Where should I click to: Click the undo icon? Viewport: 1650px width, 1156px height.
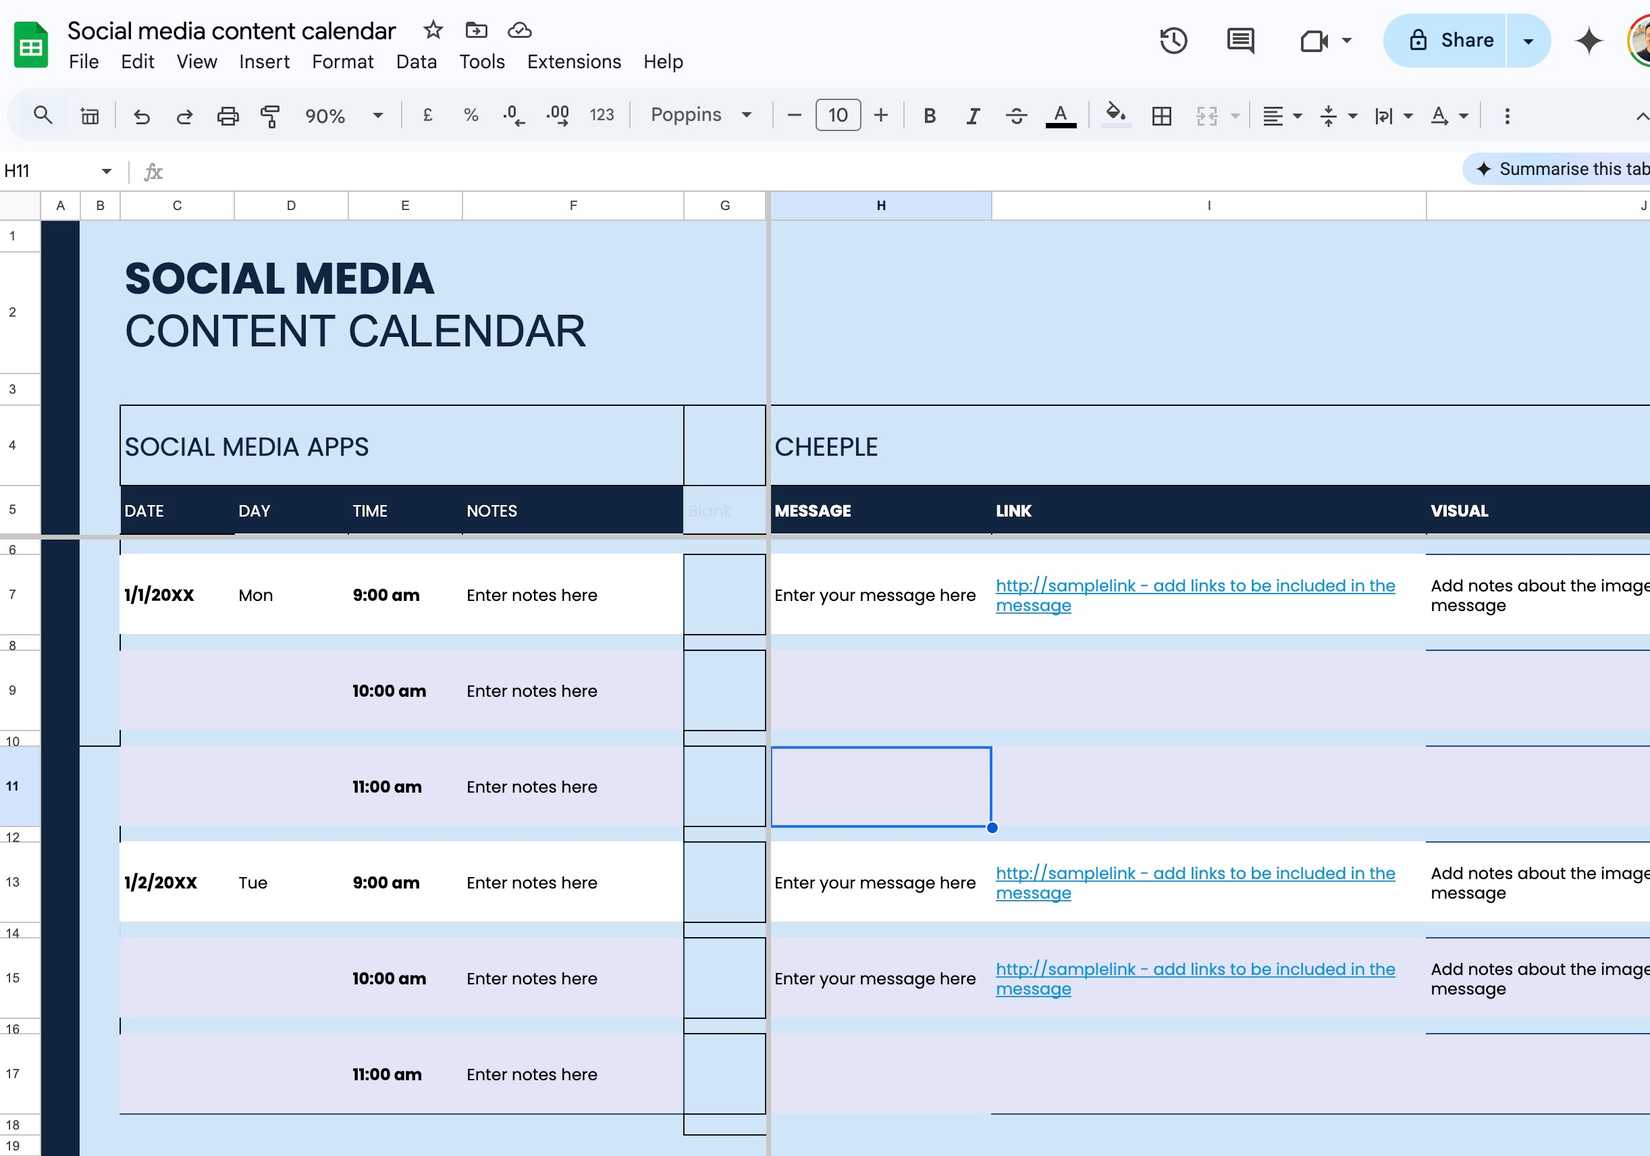click(x=141, y=115)
